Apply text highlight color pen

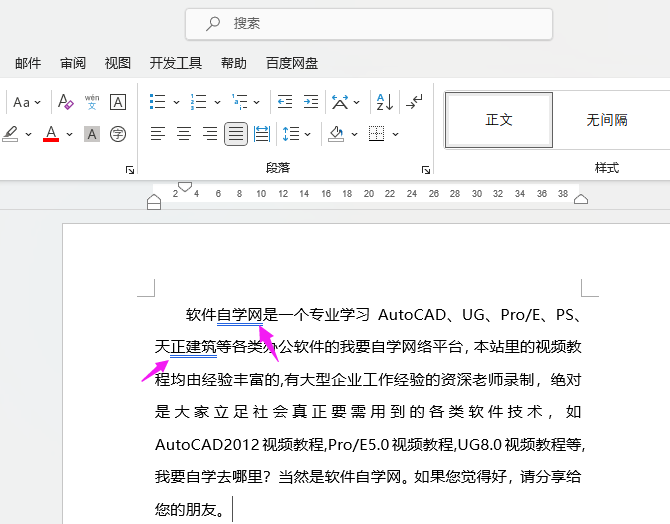(x=11, y=134)
